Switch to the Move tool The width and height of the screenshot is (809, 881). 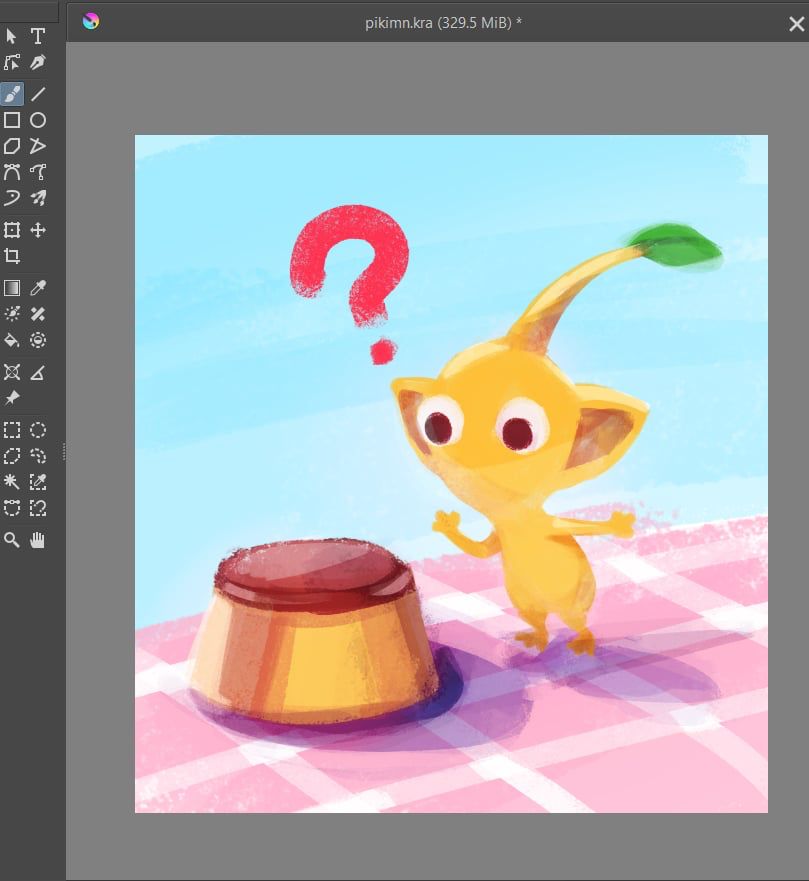(38, 230)
